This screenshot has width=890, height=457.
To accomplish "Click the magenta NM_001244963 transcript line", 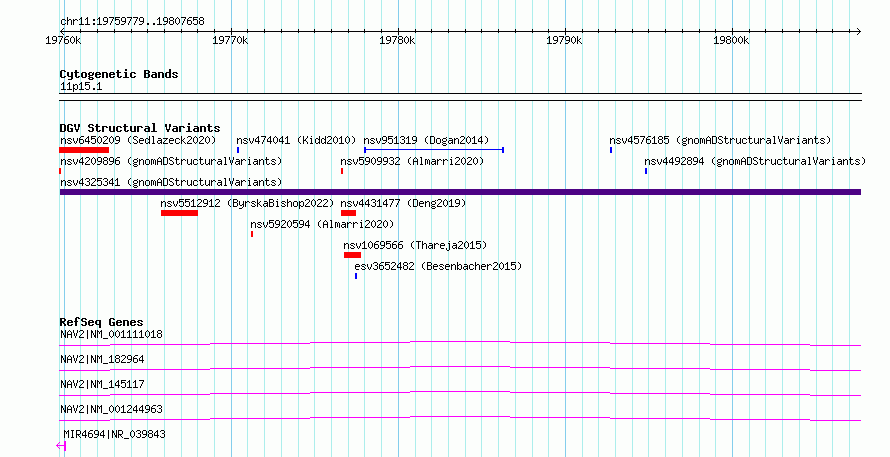I will 460,418.
